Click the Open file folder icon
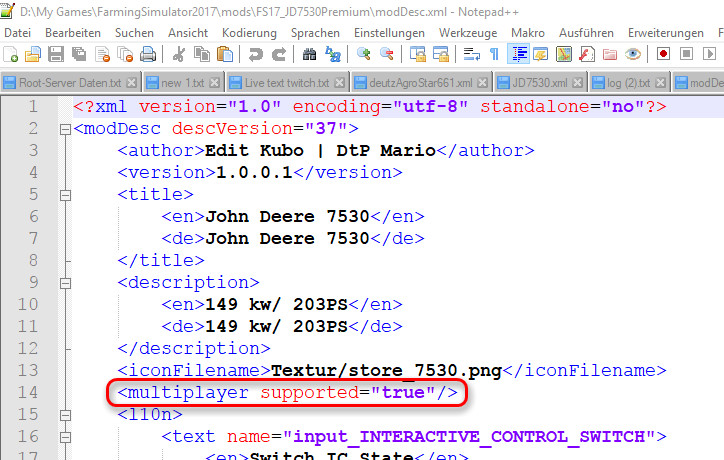724x460 pixels. (33, 54)
